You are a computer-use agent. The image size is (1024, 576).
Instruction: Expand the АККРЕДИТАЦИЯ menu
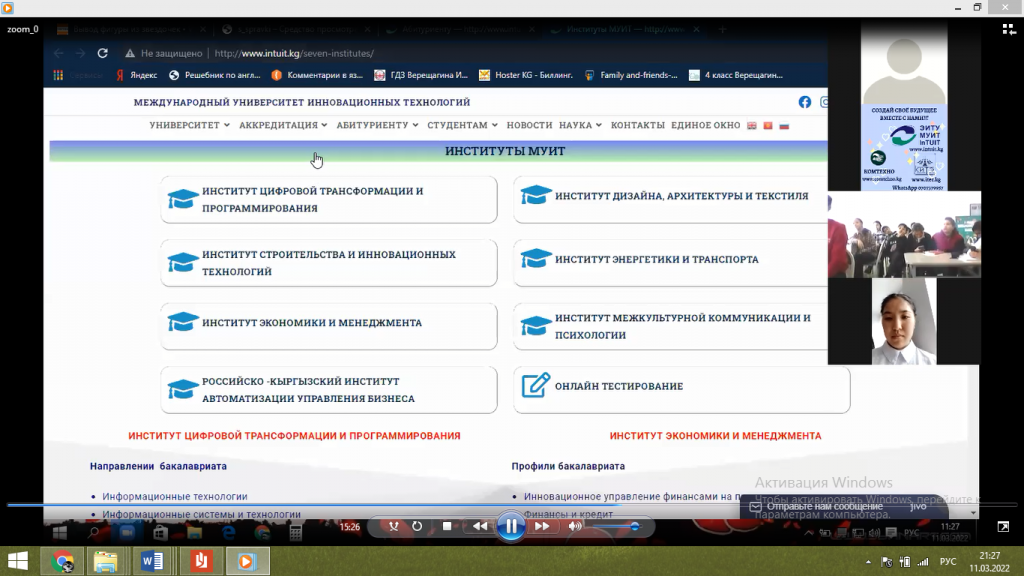tap(283, 125)
